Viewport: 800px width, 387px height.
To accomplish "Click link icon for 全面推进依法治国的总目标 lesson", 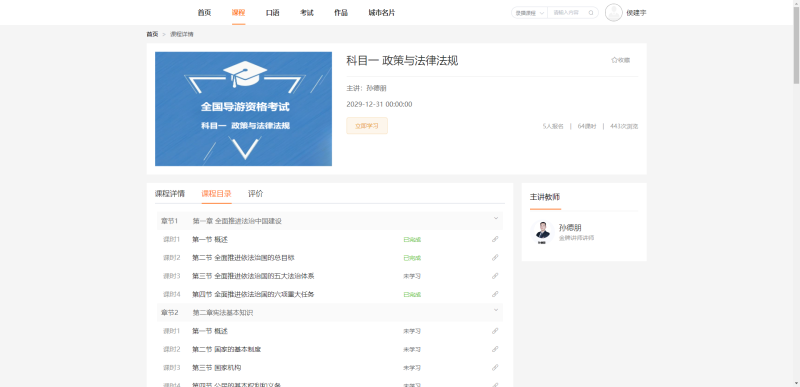I will 495,257.
